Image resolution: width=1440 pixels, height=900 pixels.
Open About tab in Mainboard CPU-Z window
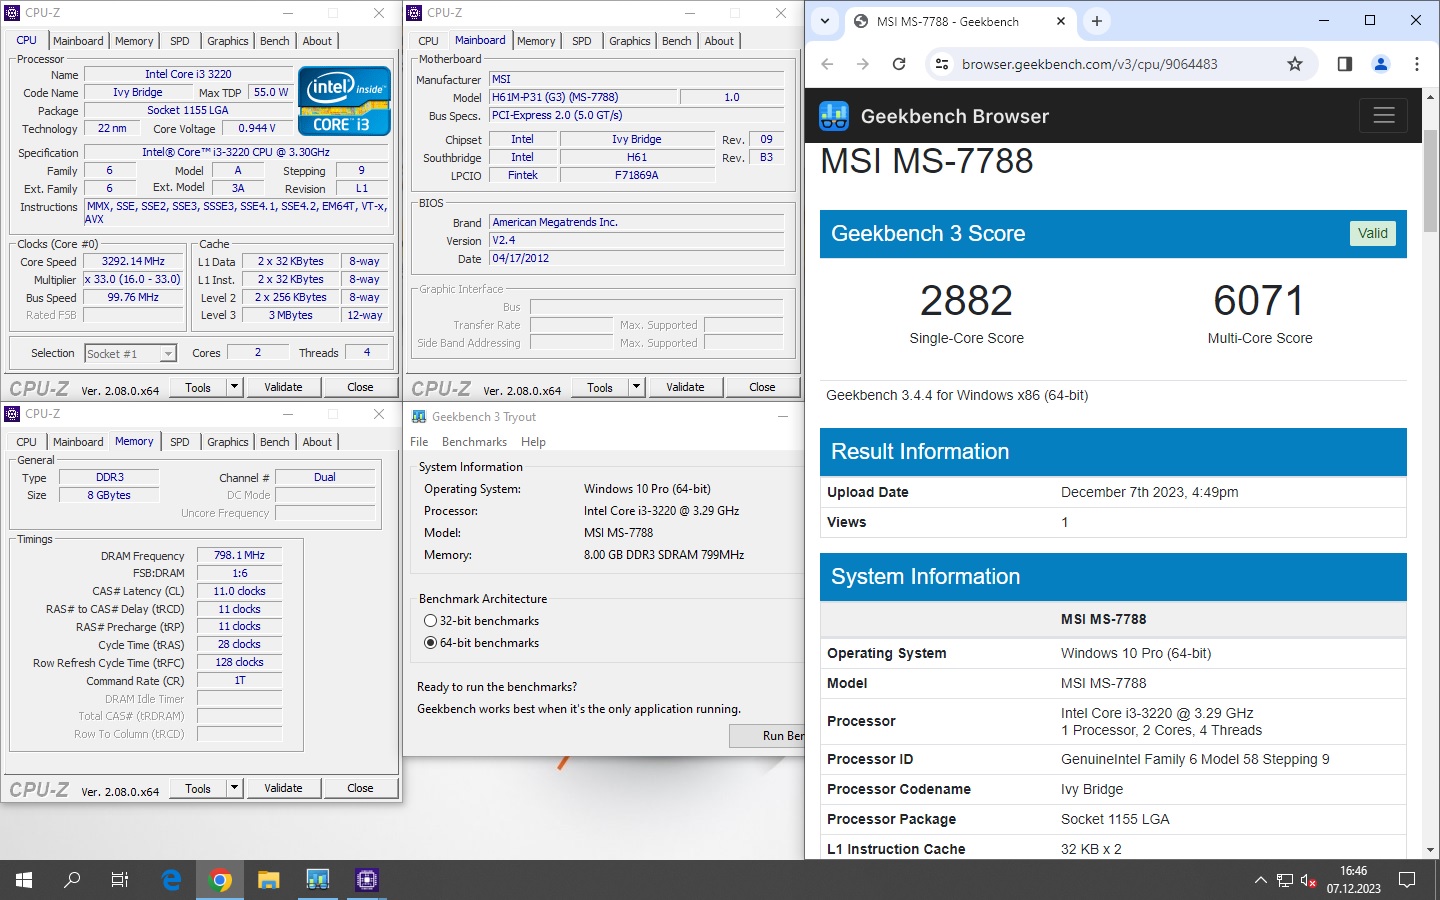pos(719,41)
